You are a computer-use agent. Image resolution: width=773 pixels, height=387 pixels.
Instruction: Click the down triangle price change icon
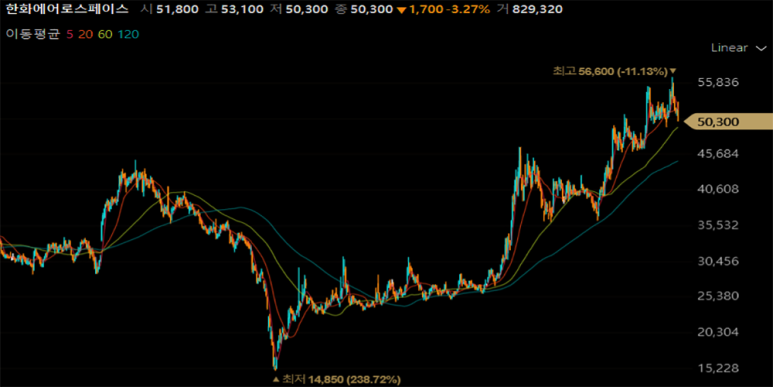402,10
